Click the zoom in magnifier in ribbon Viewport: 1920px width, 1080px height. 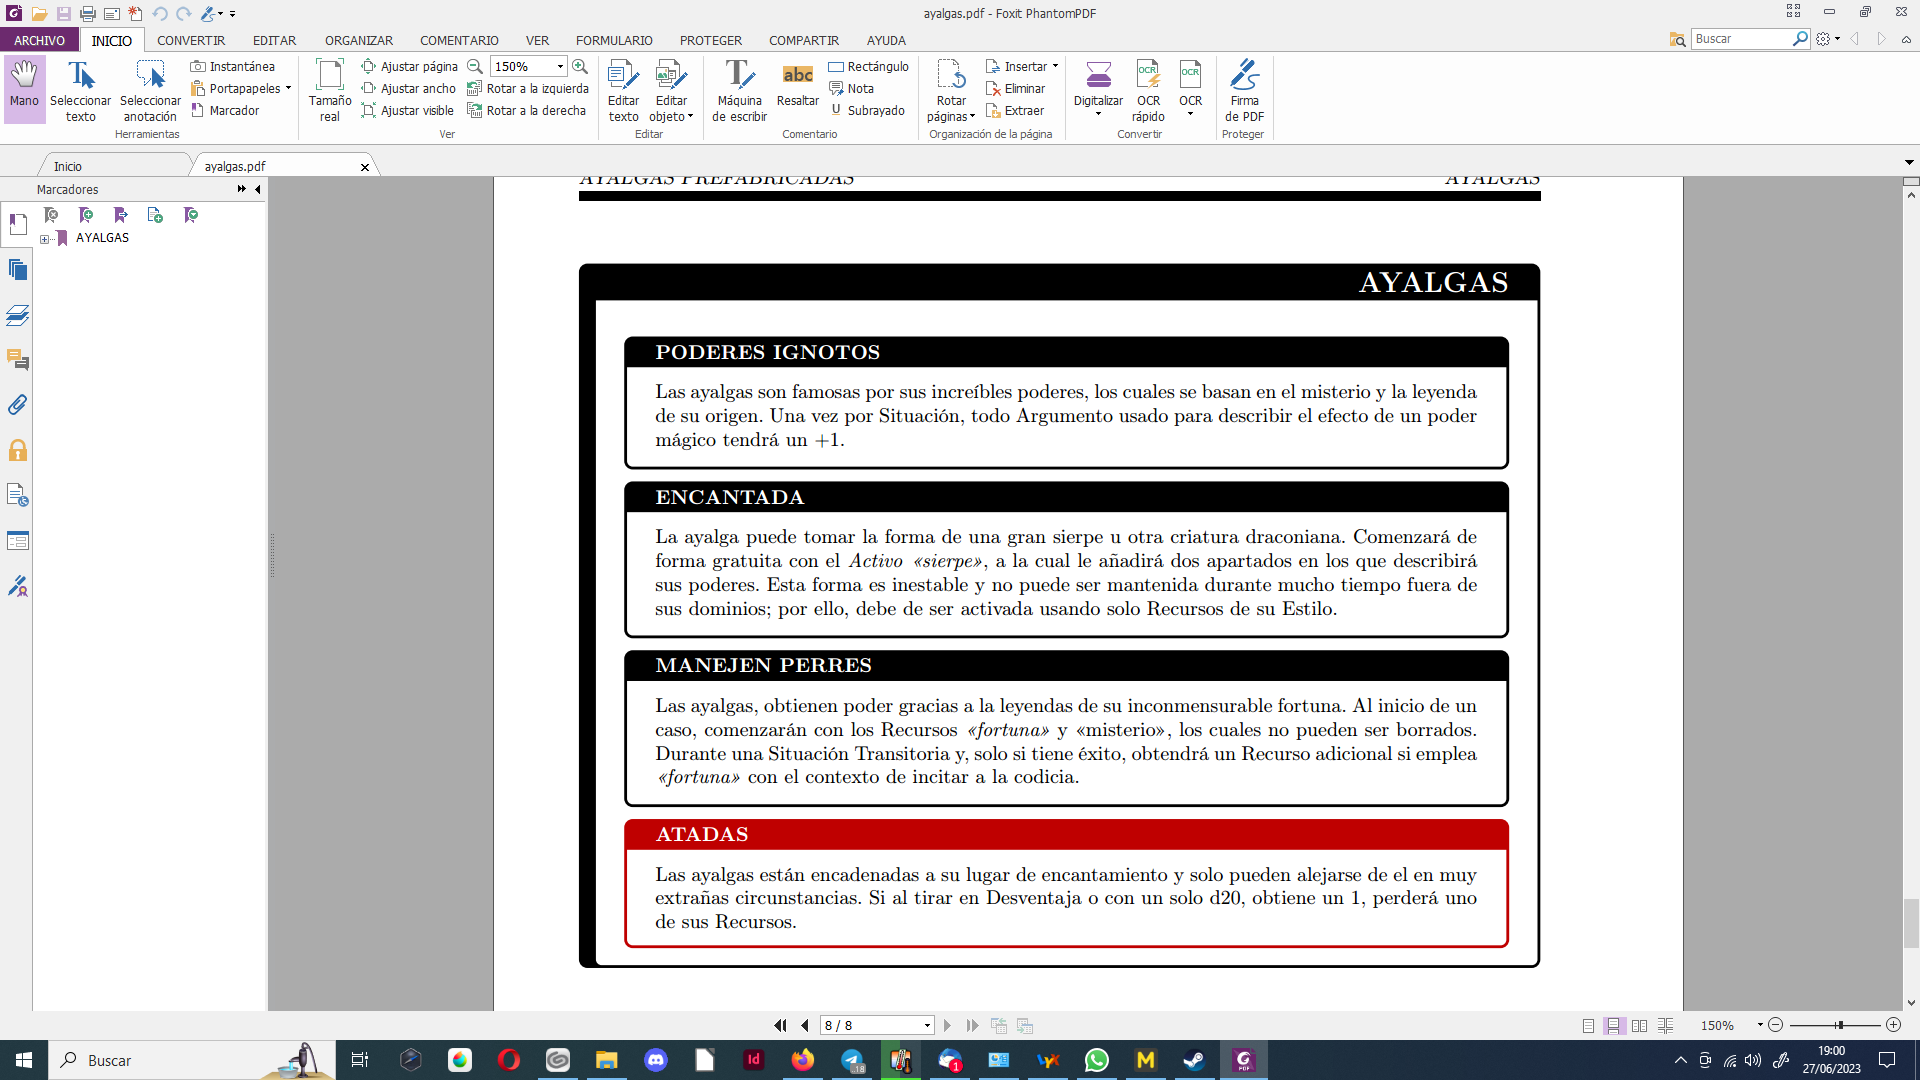pyautogui.click(x=580, y=66)
